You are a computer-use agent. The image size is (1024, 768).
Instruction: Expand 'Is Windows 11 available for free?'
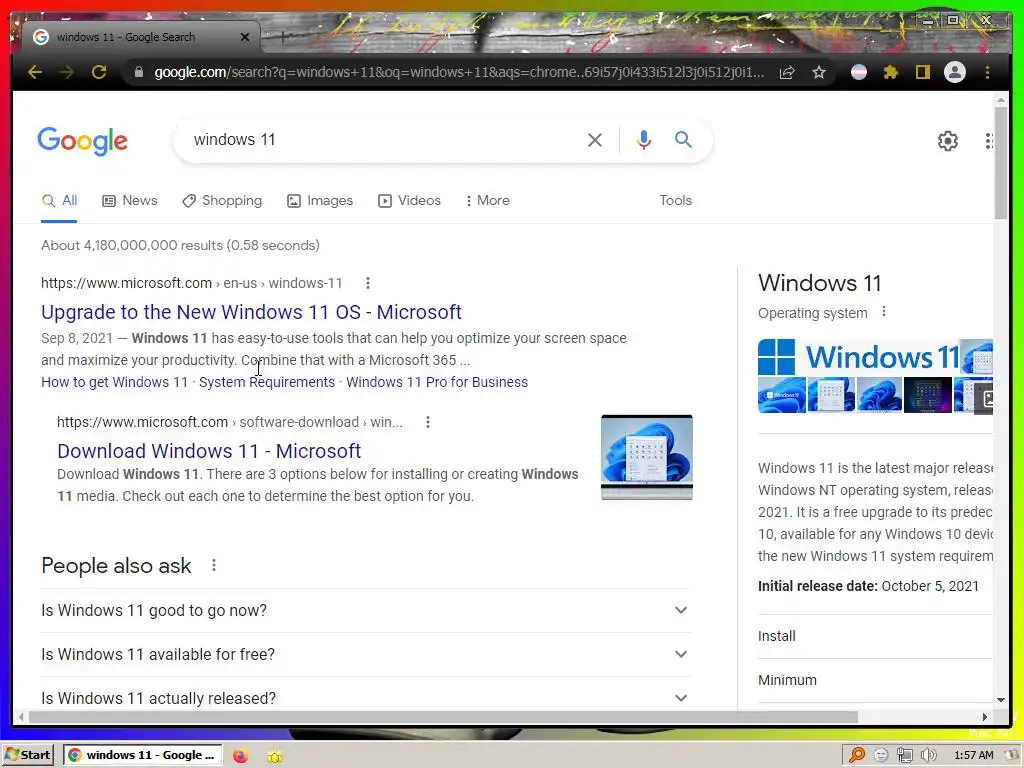[x=366, y=654]
